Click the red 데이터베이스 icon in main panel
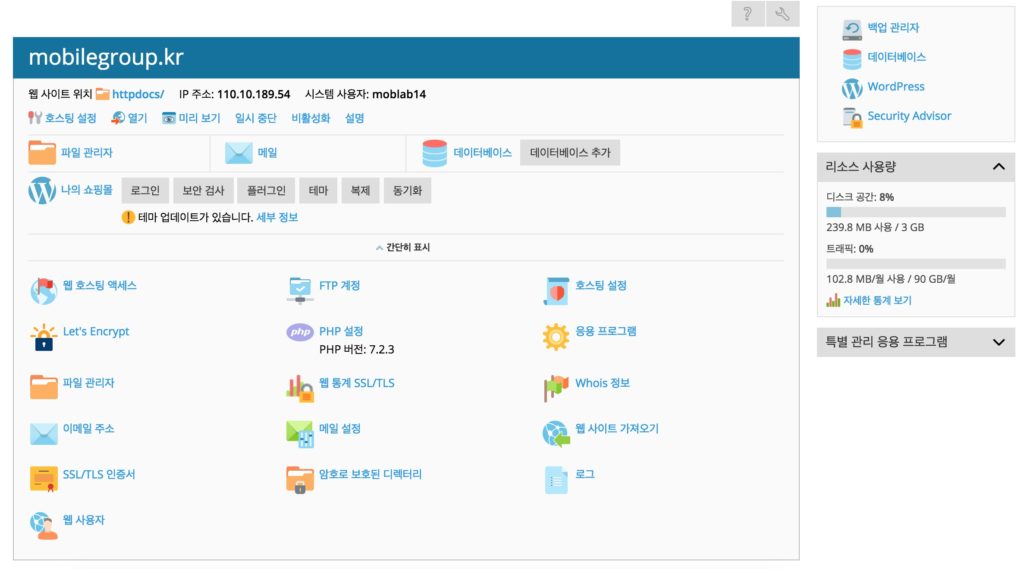The width and height of the screenshot is (1024, 569). coord(434,153)
